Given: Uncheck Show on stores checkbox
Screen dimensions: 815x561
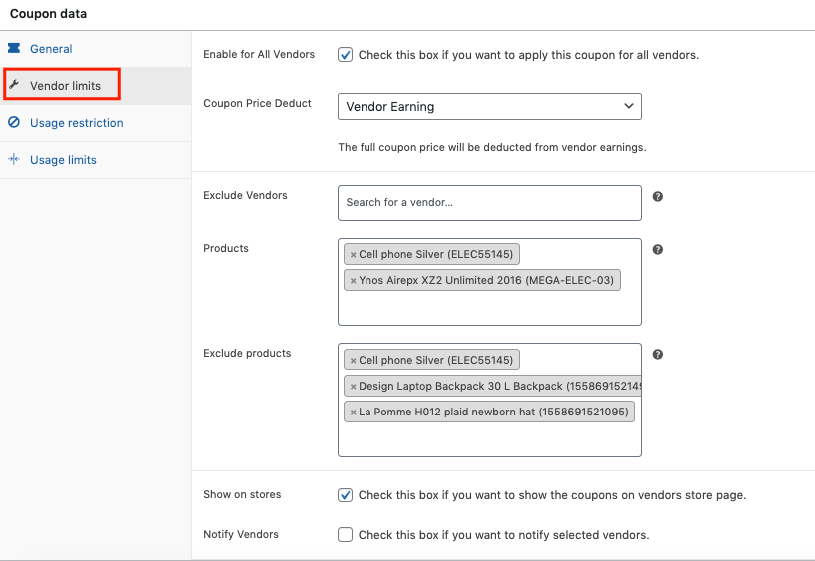Looking at the screenshot, I should point(346,495).
